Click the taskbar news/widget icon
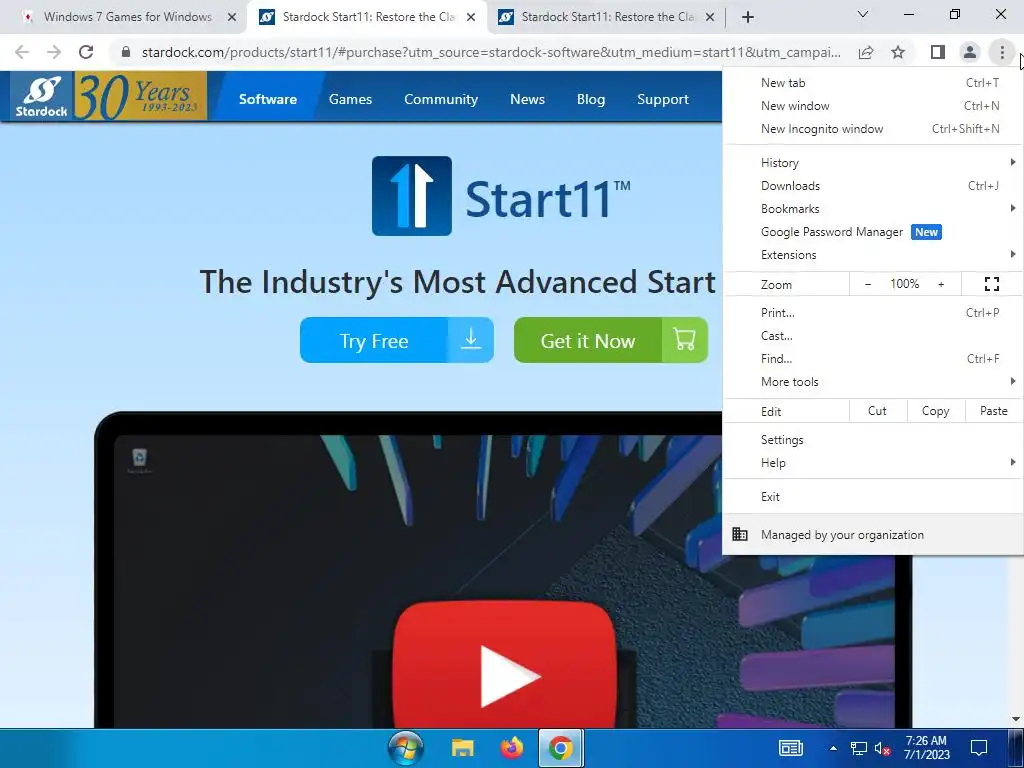This screenshot has height=768, width=1024. [791, 748]
